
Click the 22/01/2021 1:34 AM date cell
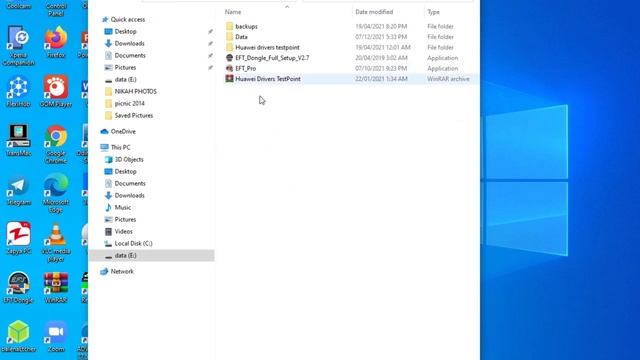[381, 79]
